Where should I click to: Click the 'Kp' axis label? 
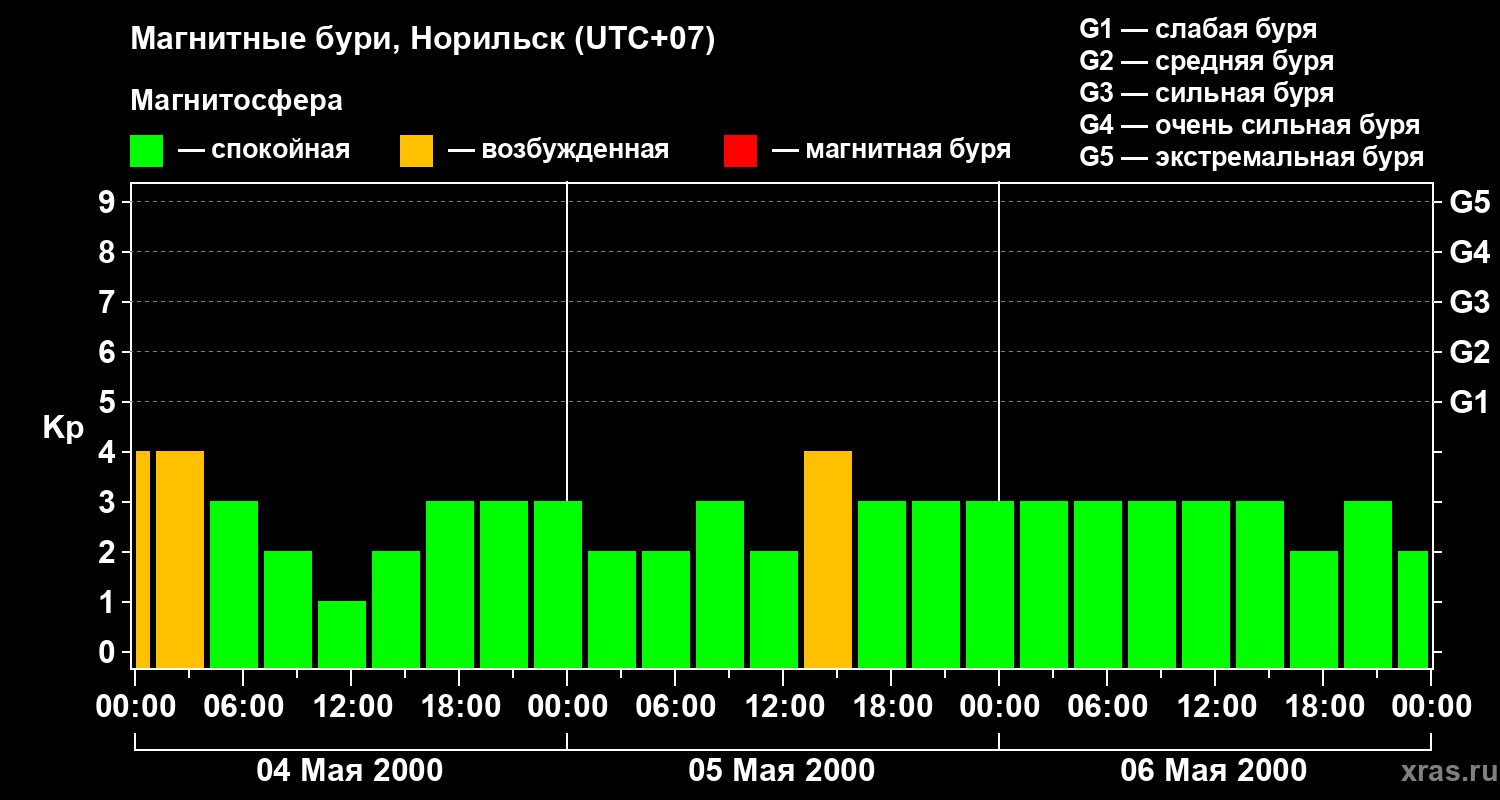[x=64, y=428]
